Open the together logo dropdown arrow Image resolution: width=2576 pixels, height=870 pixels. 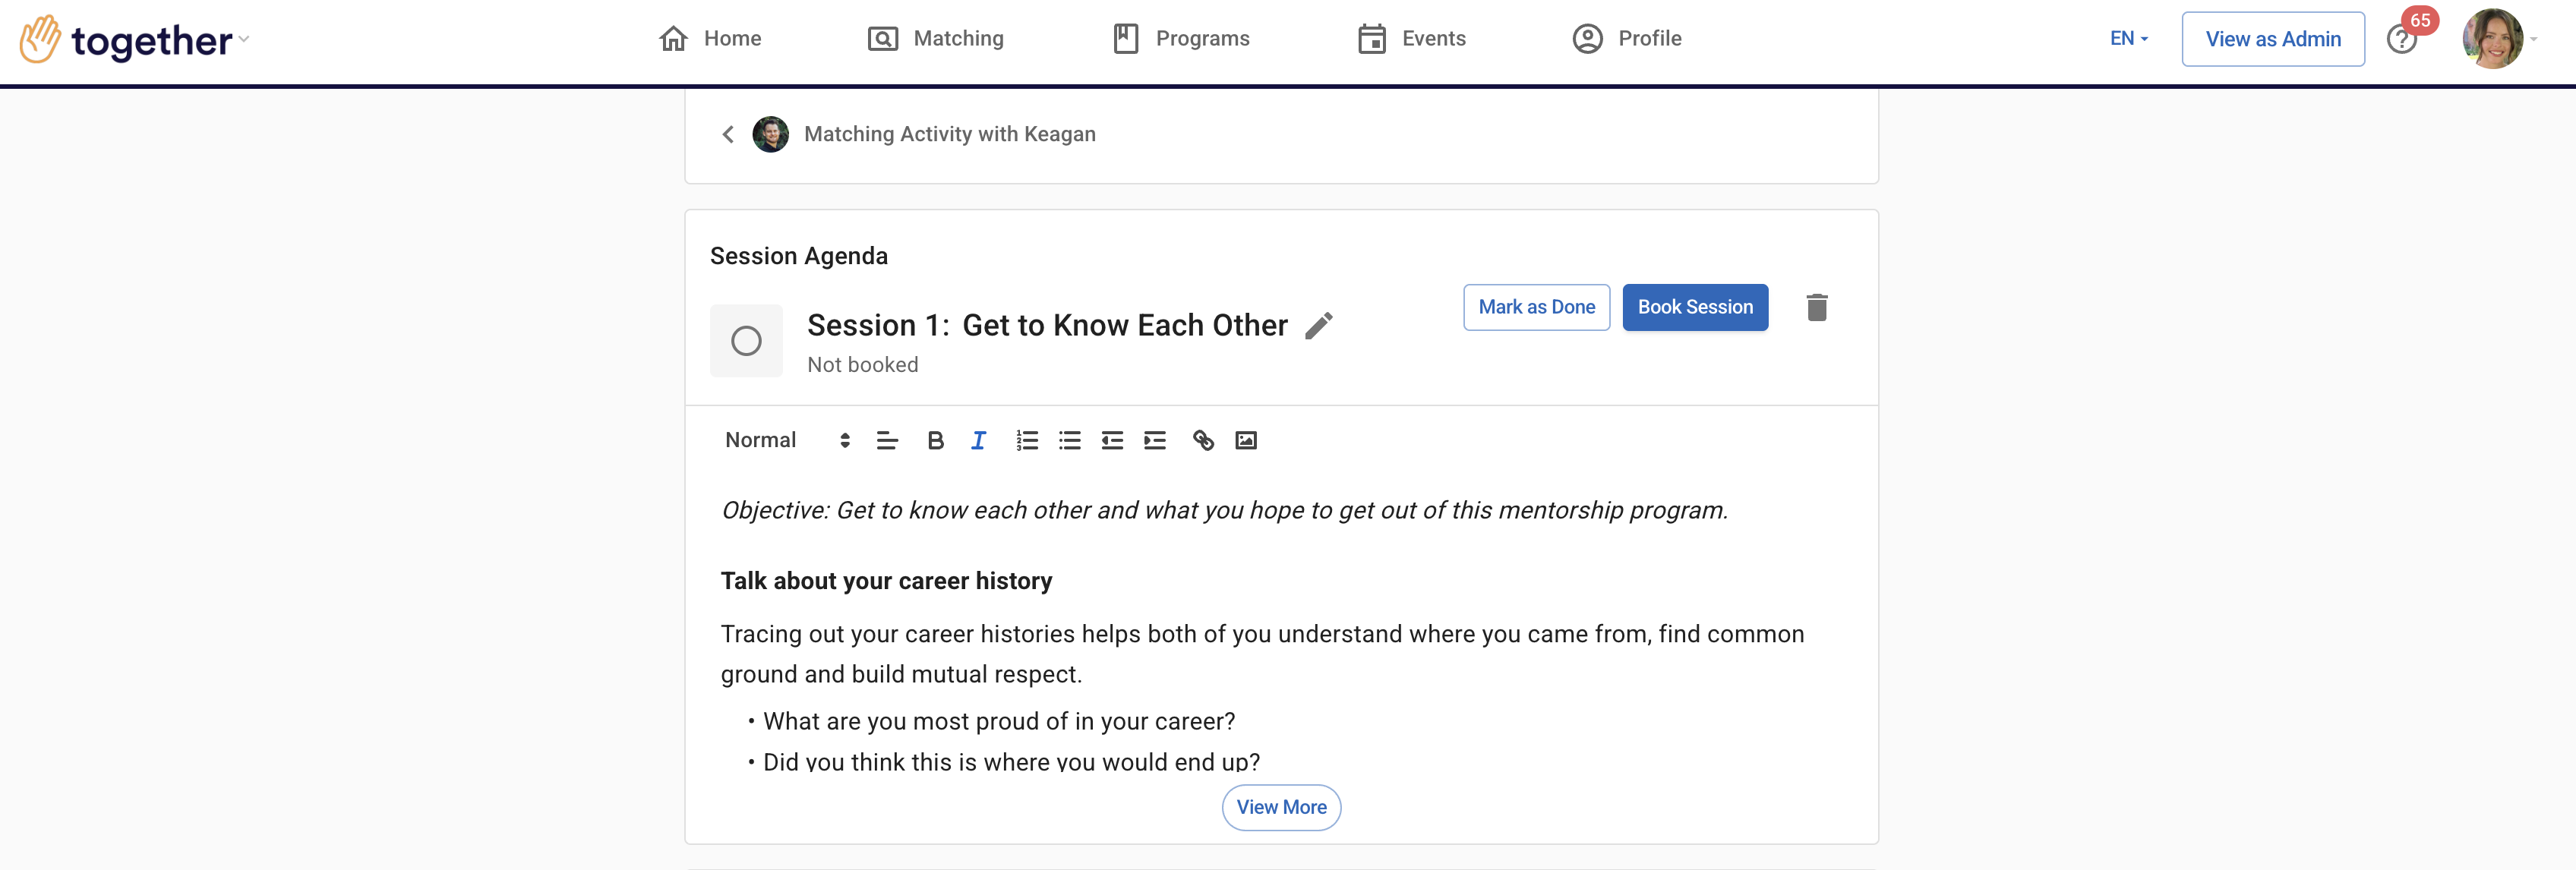coord(244,40)
